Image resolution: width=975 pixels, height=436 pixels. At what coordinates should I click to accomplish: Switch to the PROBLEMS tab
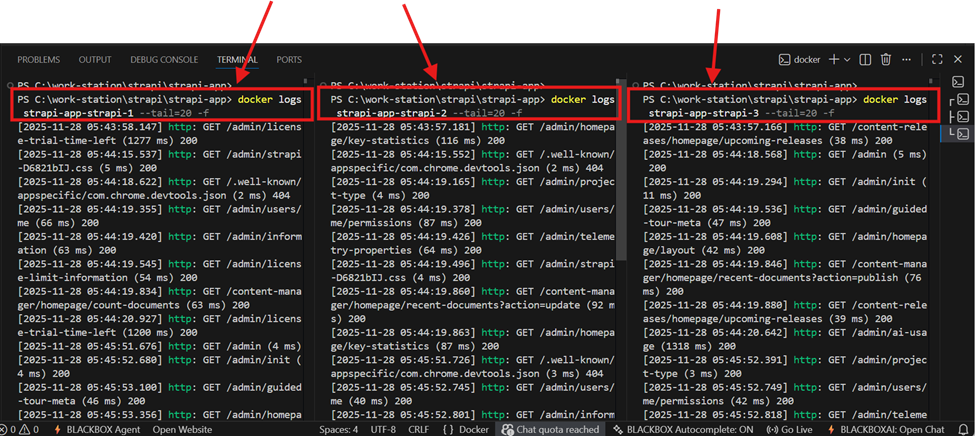pos(38,60)
